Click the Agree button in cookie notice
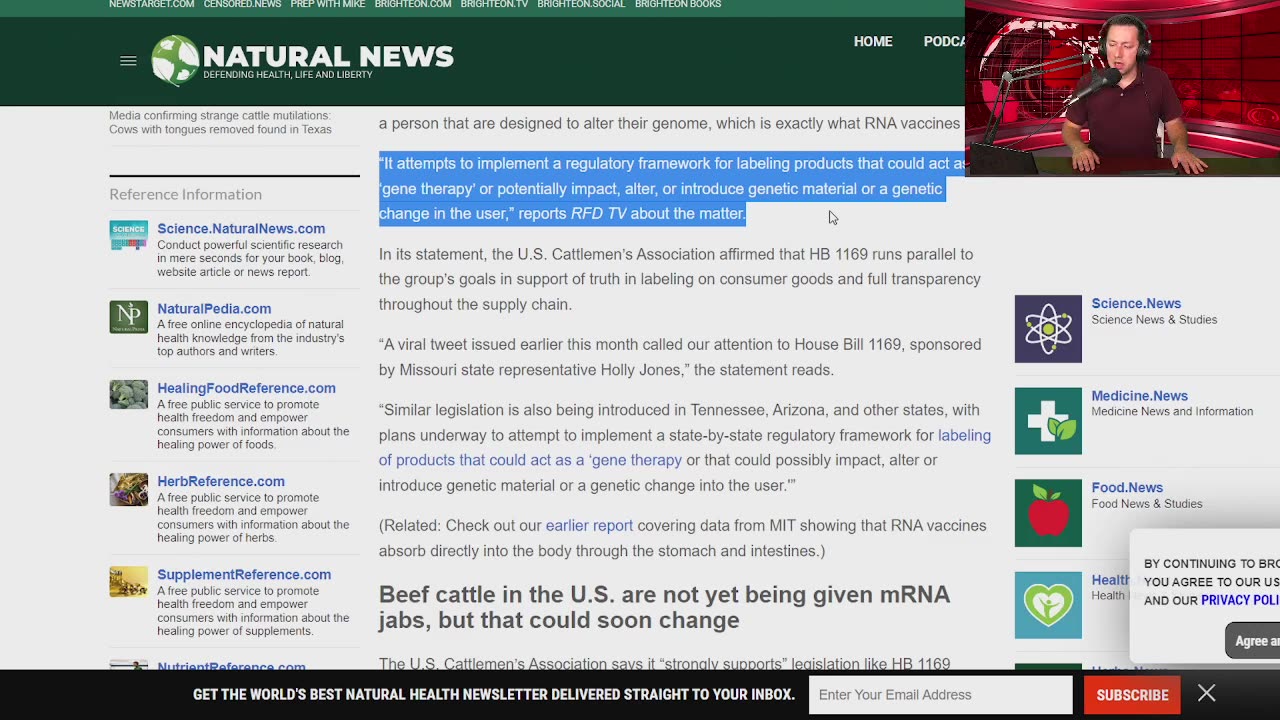The image size is (1280, 720). 1253,641
